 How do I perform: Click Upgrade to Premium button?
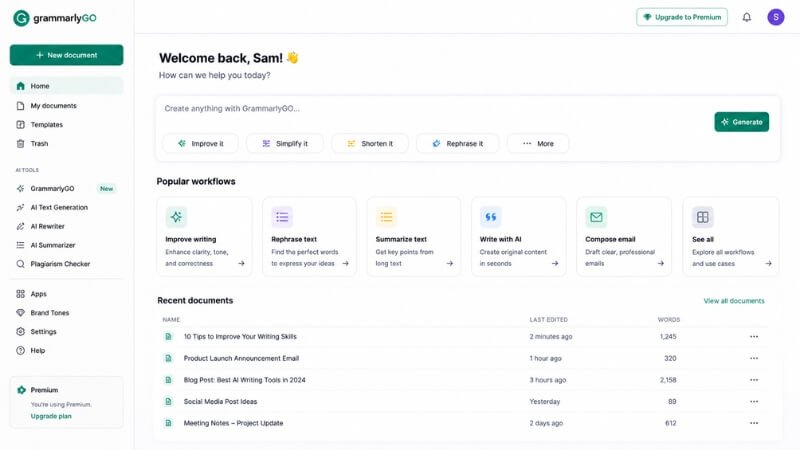(x=682, y=17)
